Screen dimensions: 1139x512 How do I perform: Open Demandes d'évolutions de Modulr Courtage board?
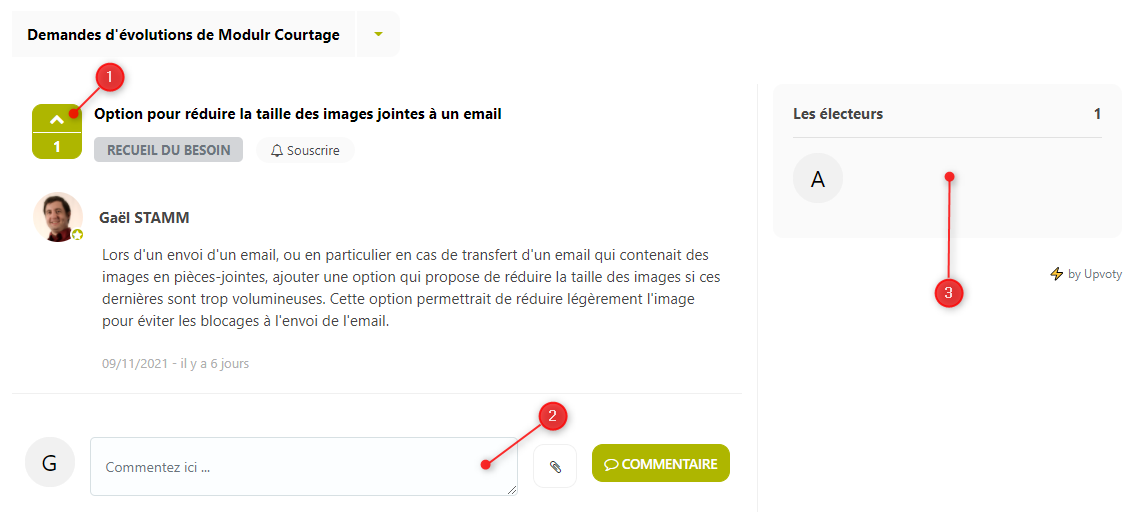pyautogui.click(x=183, y=35)
